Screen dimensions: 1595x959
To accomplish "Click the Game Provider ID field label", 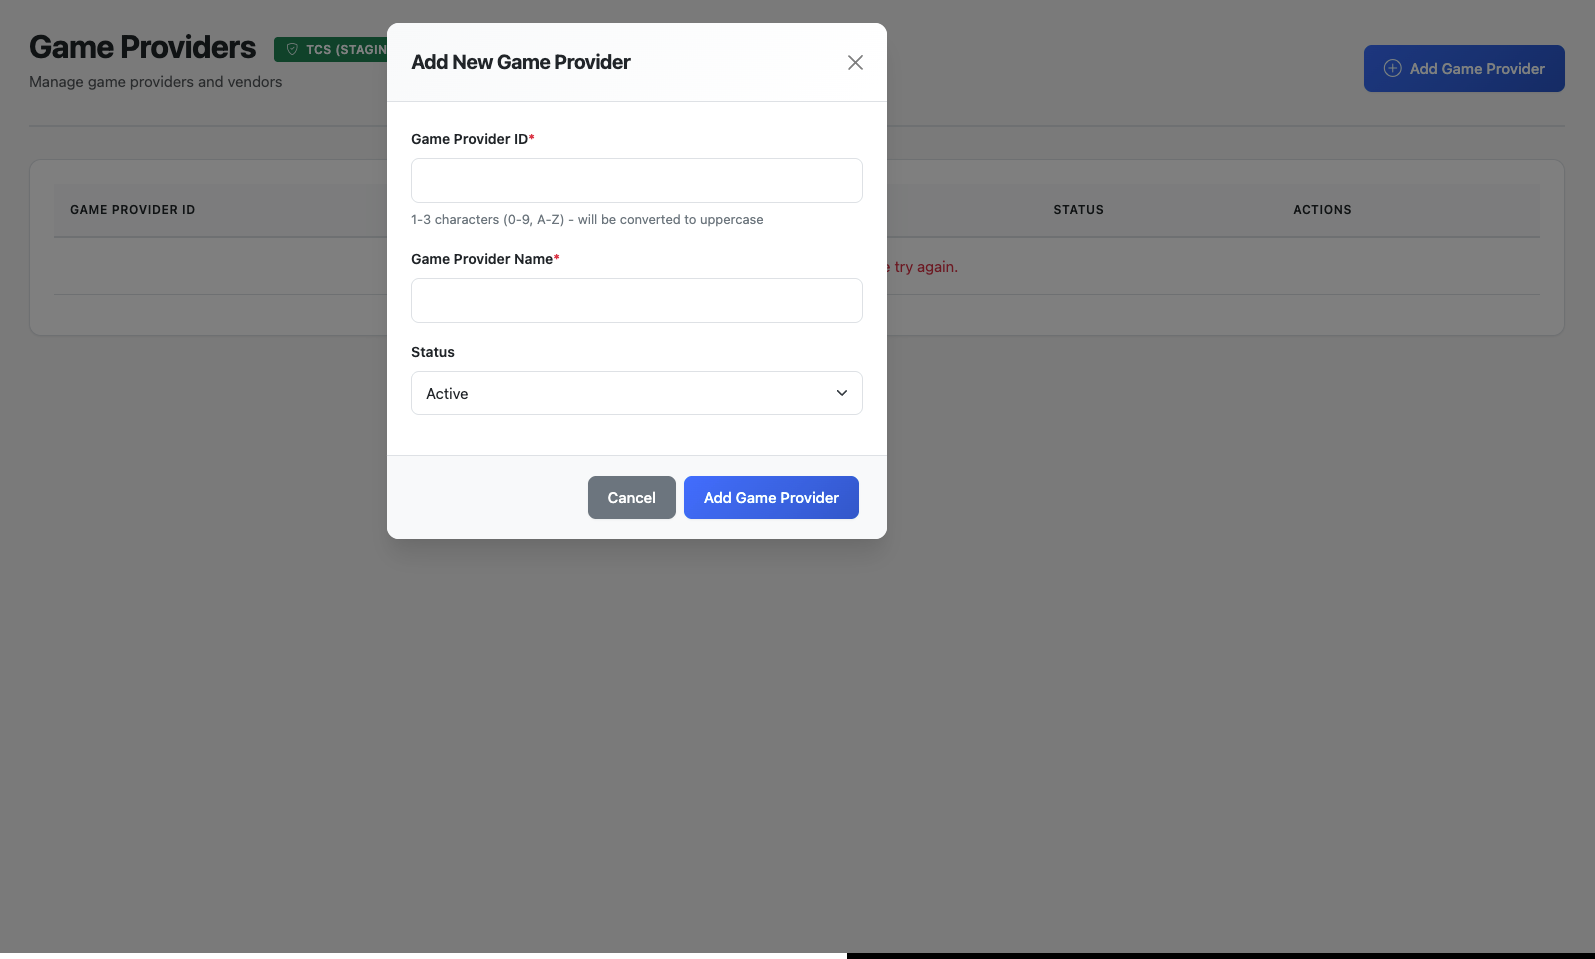I will (x=469, y=139).
